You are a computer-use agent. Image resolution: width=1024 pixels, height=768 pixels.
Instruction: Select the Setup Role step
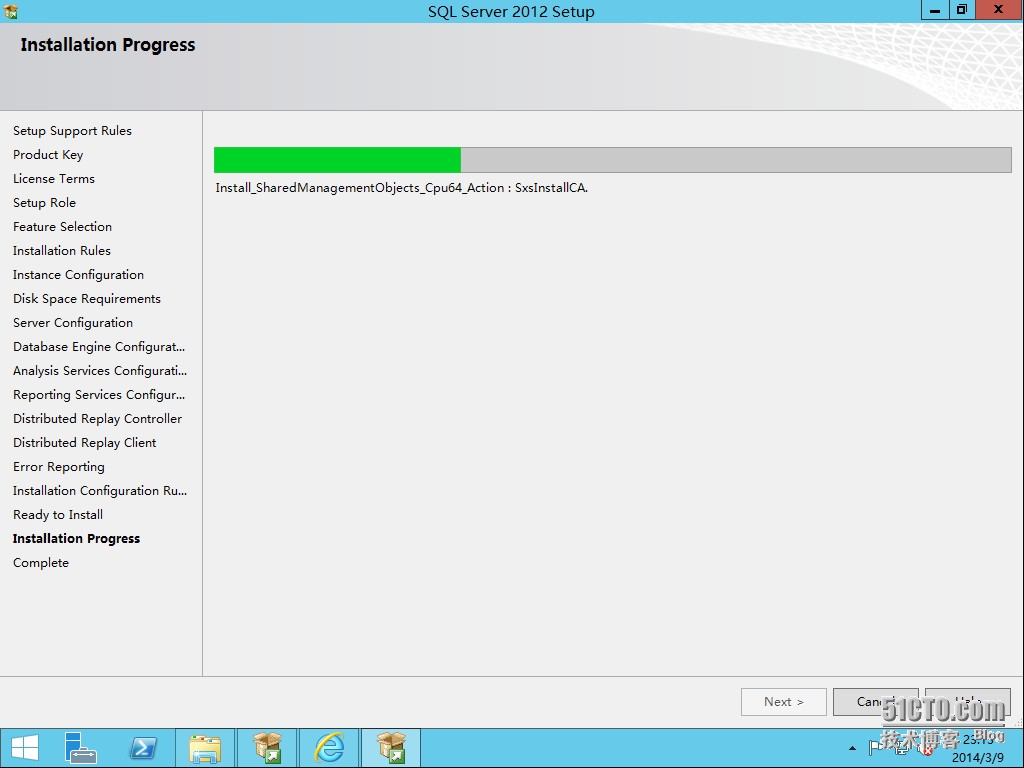[44, 203]
